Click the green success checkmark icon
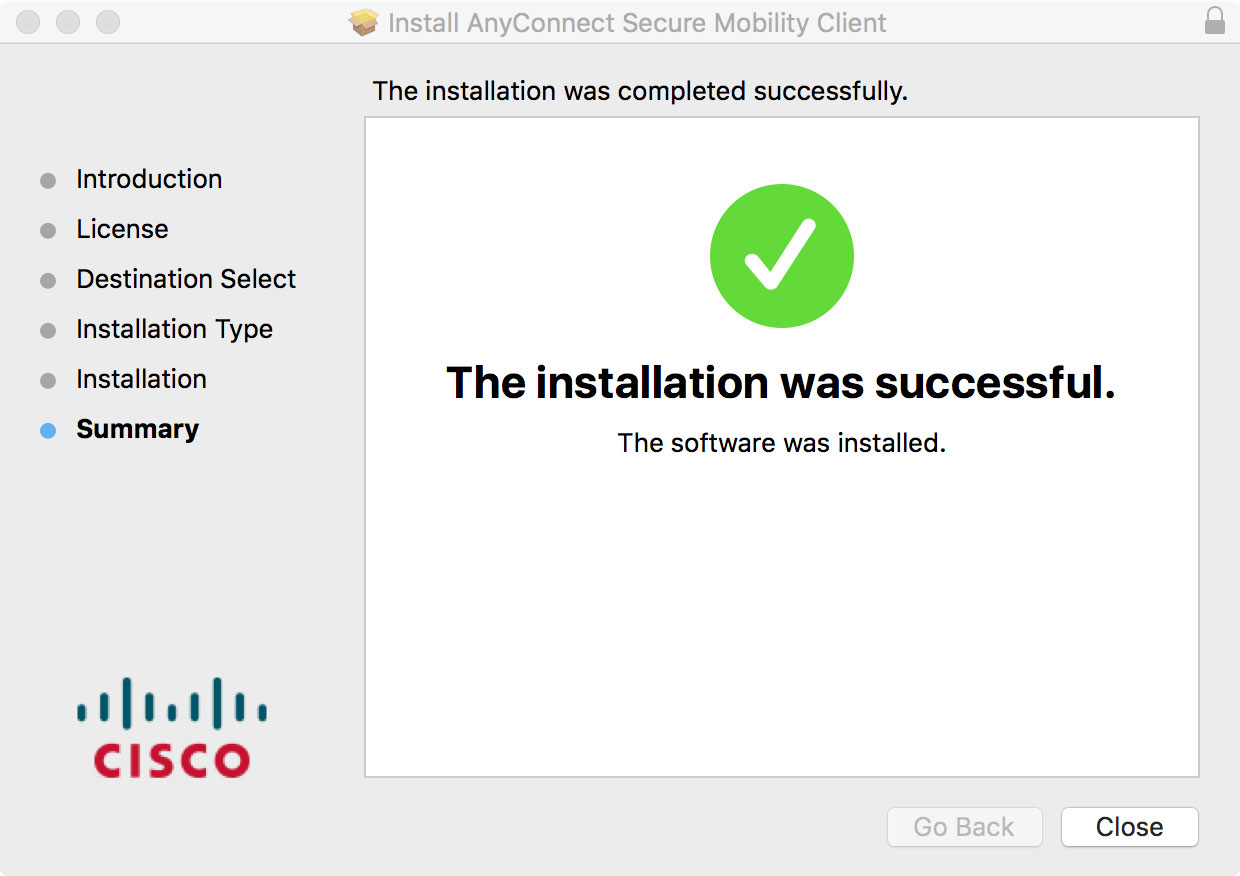 pos(781,256)
